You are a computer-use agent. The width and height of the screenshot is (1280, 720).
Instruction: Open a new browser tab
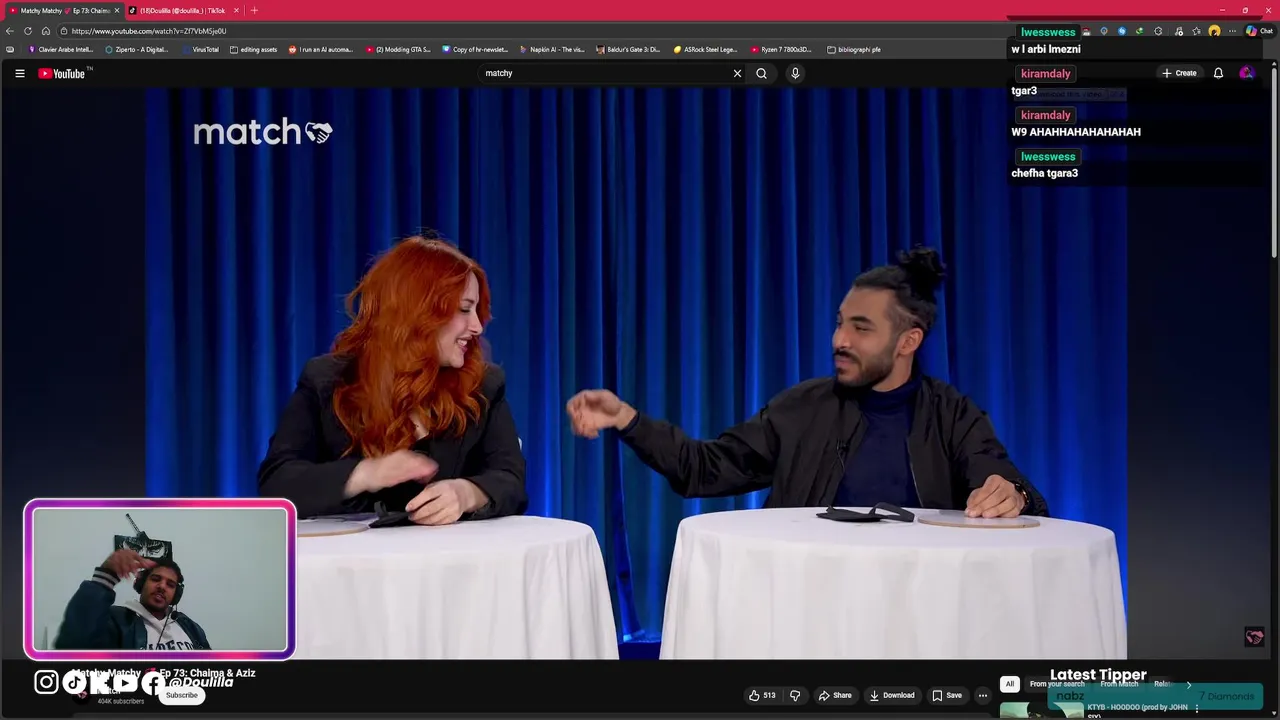(254, 10)
